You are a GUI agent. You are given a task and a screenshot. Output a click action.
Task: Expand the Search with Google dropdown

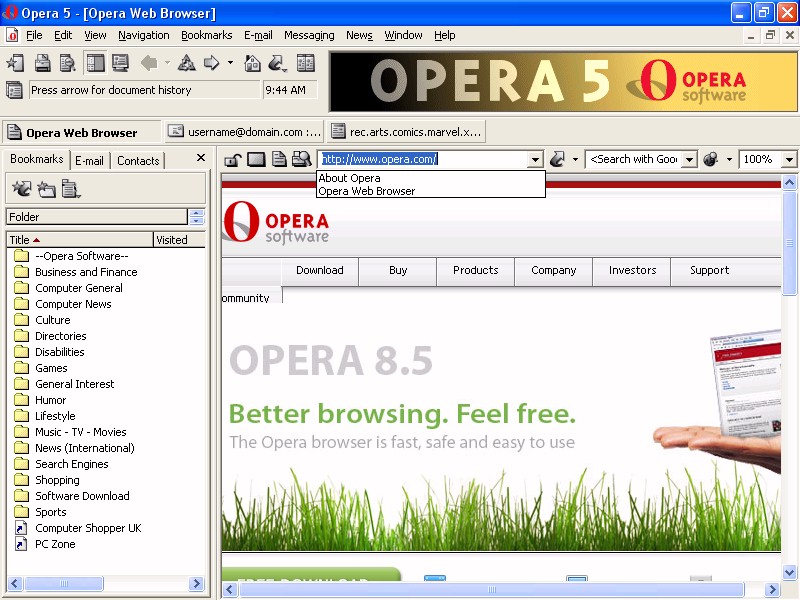tap(689, 160)
